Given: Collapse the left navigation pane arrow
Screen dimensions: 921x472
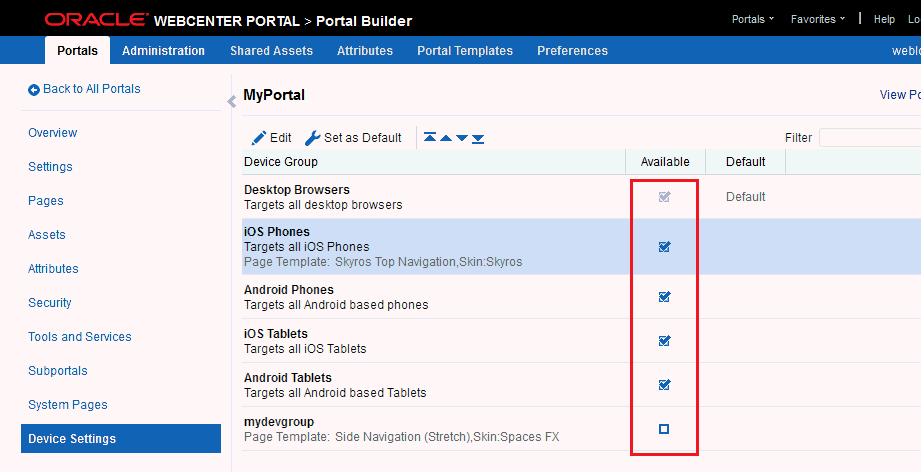Looking at the screenshot, I should [231, 102].
